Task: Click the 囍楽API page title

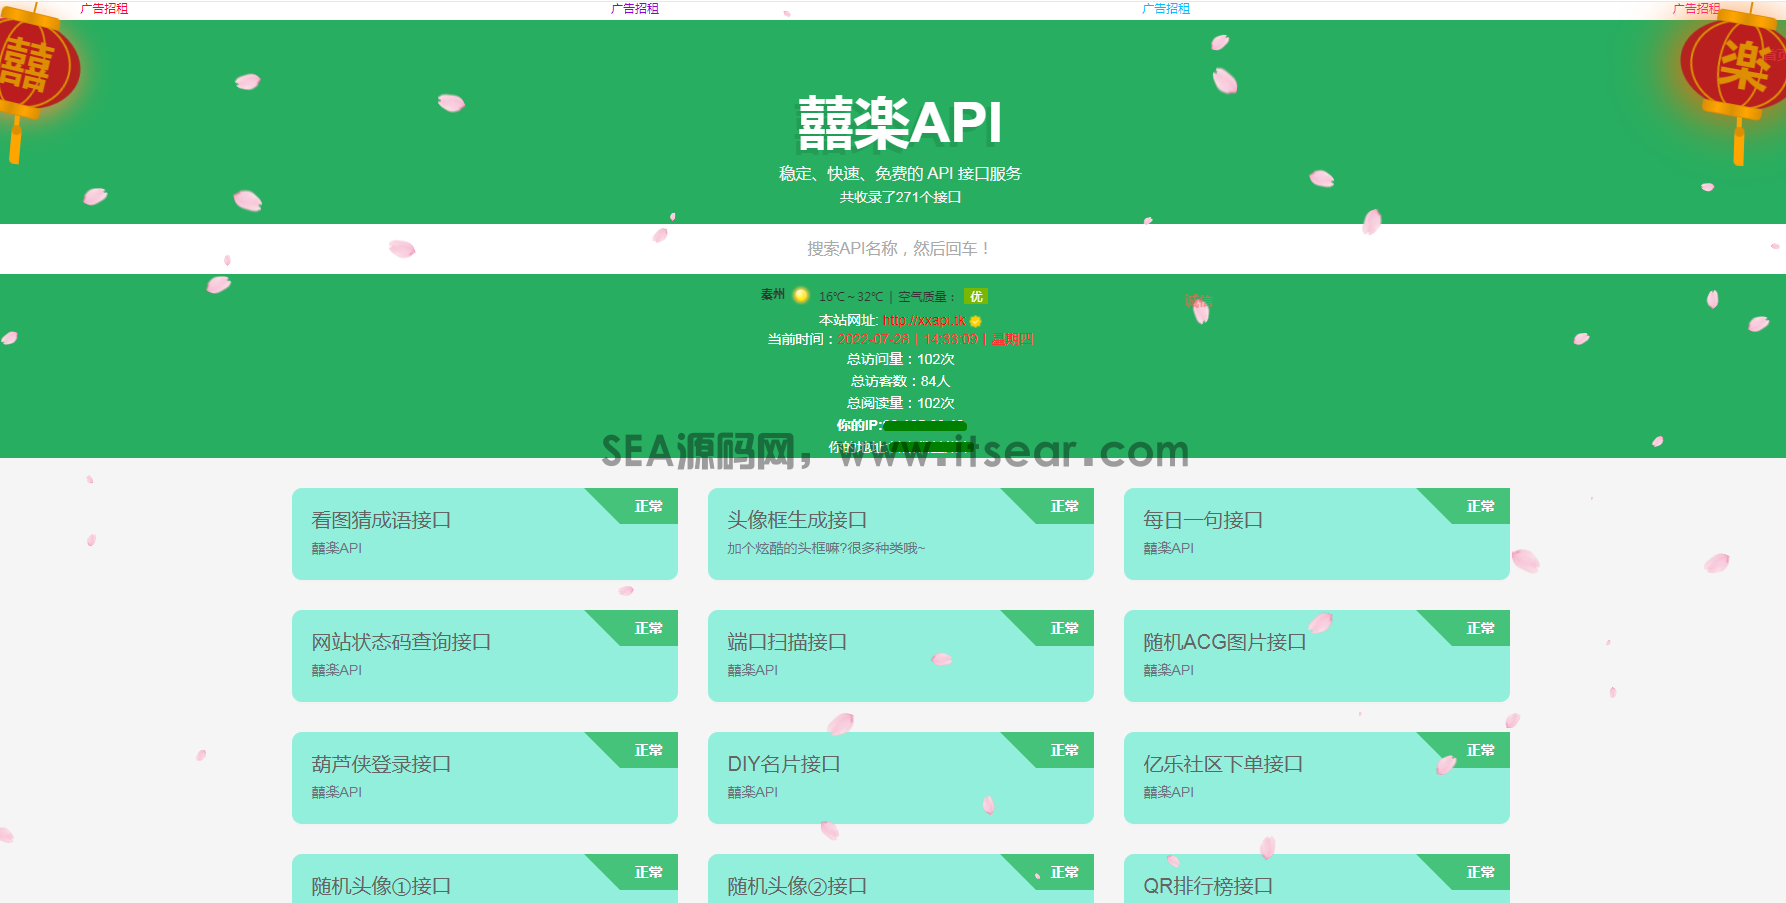Action: pyautogui.click(x=900, y=123)
